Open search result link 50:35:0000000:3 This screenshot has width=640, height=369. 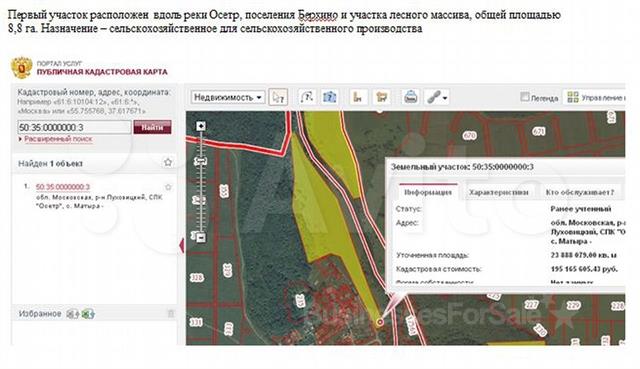(x=62, y=187)
